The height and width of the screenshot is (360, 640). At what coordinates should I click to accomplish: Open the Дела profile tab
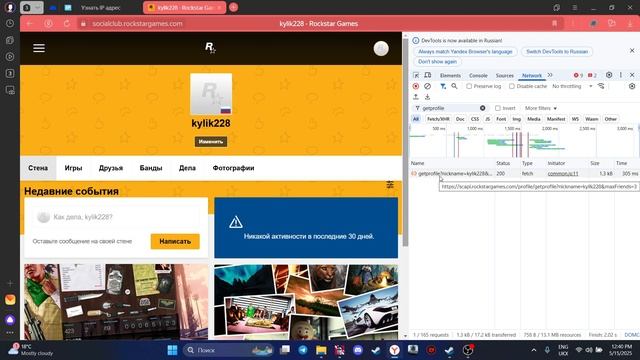tap(187, 168)
